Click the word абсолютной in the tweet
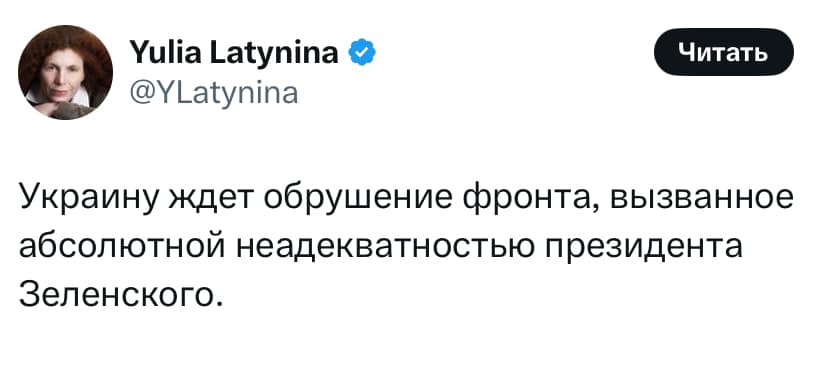Screen dimensions: 828x366 [122, 248]
